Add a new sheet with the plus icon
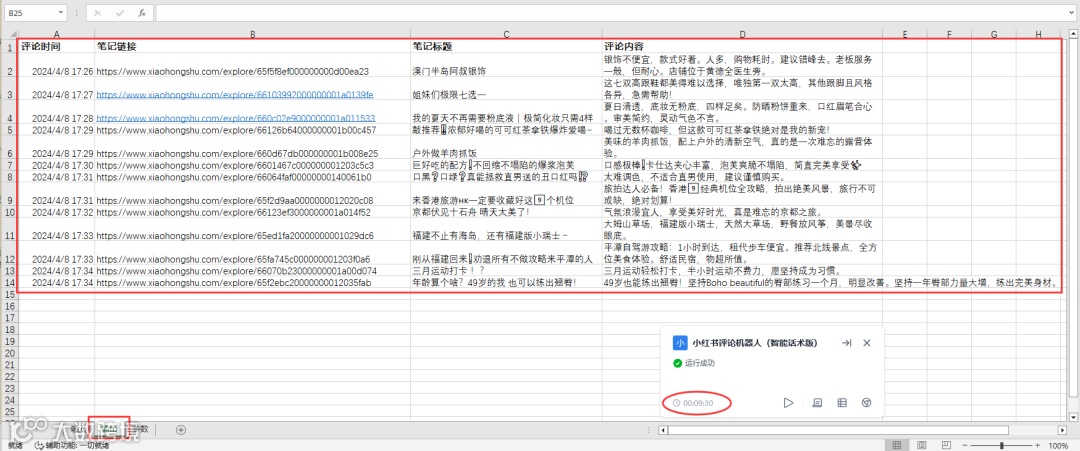 tap(181, 430)
